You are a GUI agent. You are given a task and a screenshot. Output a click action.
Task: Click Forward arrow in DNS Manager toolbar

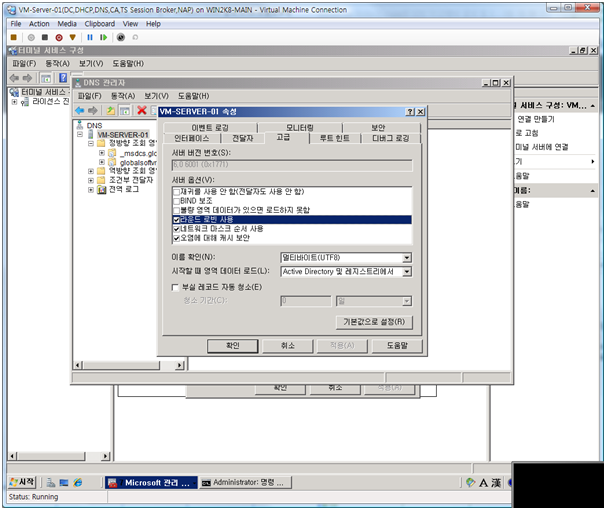pyautogui.click(x=93, y=110)
